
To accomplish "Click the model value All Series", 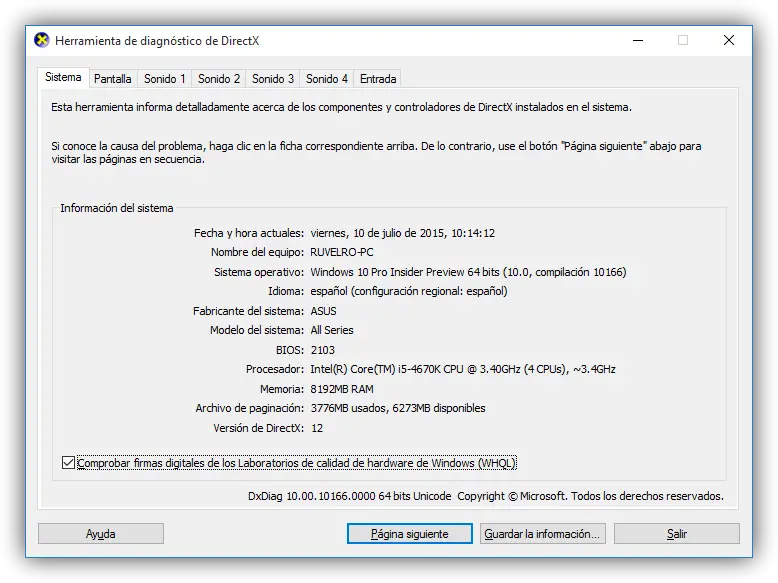I will click(332, 330).
